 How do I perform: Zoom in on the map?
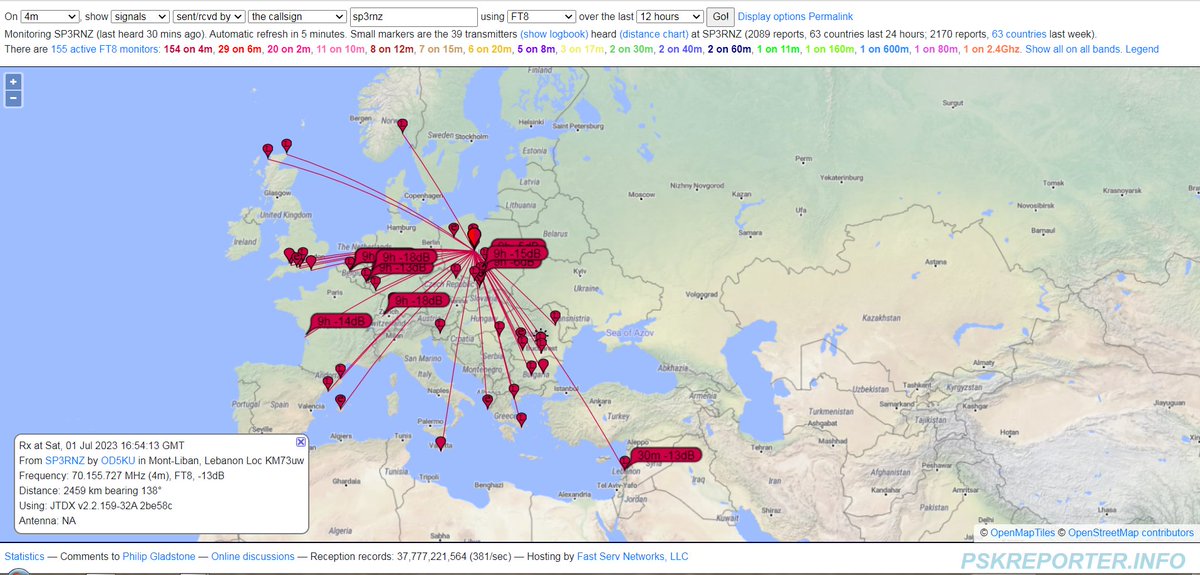(13, 83)
